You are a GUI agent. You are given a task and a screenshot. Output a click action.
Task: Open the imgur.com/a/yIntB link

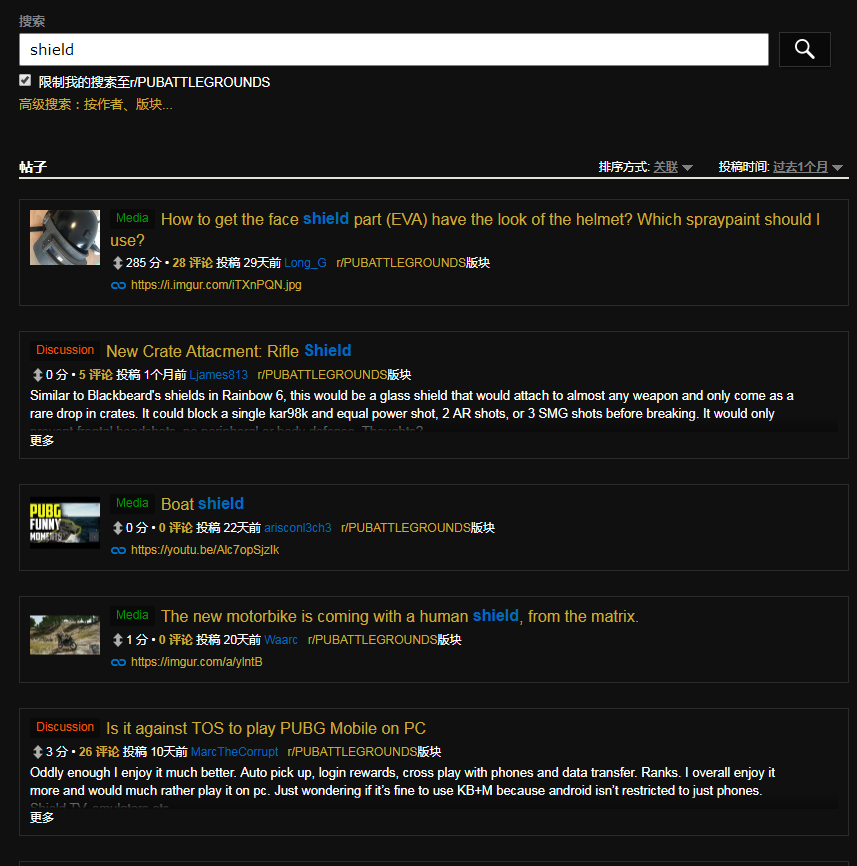[197, 662]
